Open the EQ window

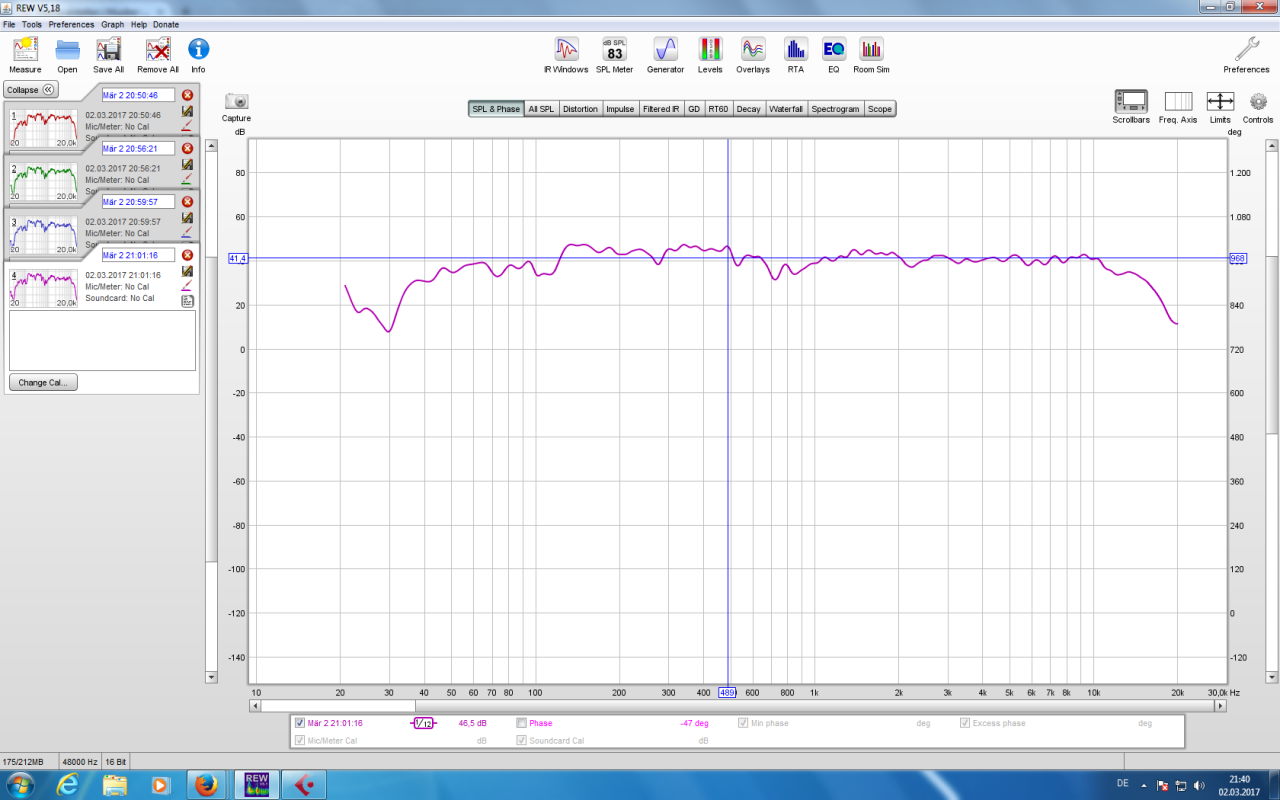(x=833, y=55)
